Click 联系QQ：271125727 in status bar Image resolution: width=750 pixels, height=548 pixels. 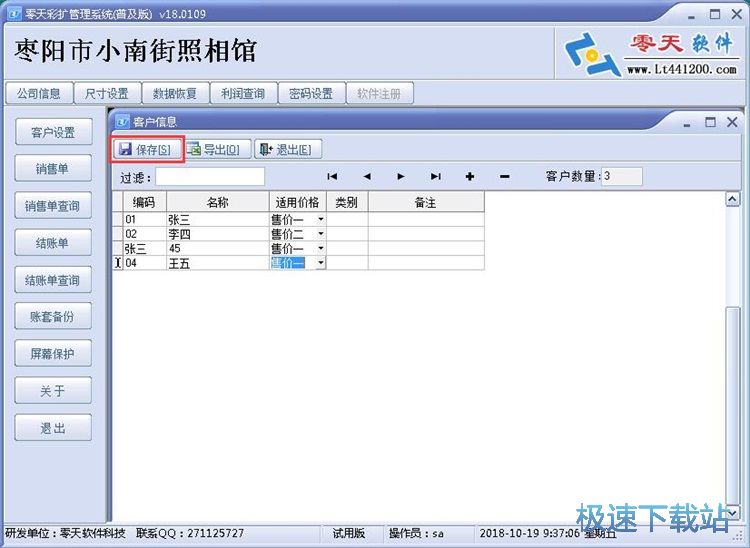190,533
